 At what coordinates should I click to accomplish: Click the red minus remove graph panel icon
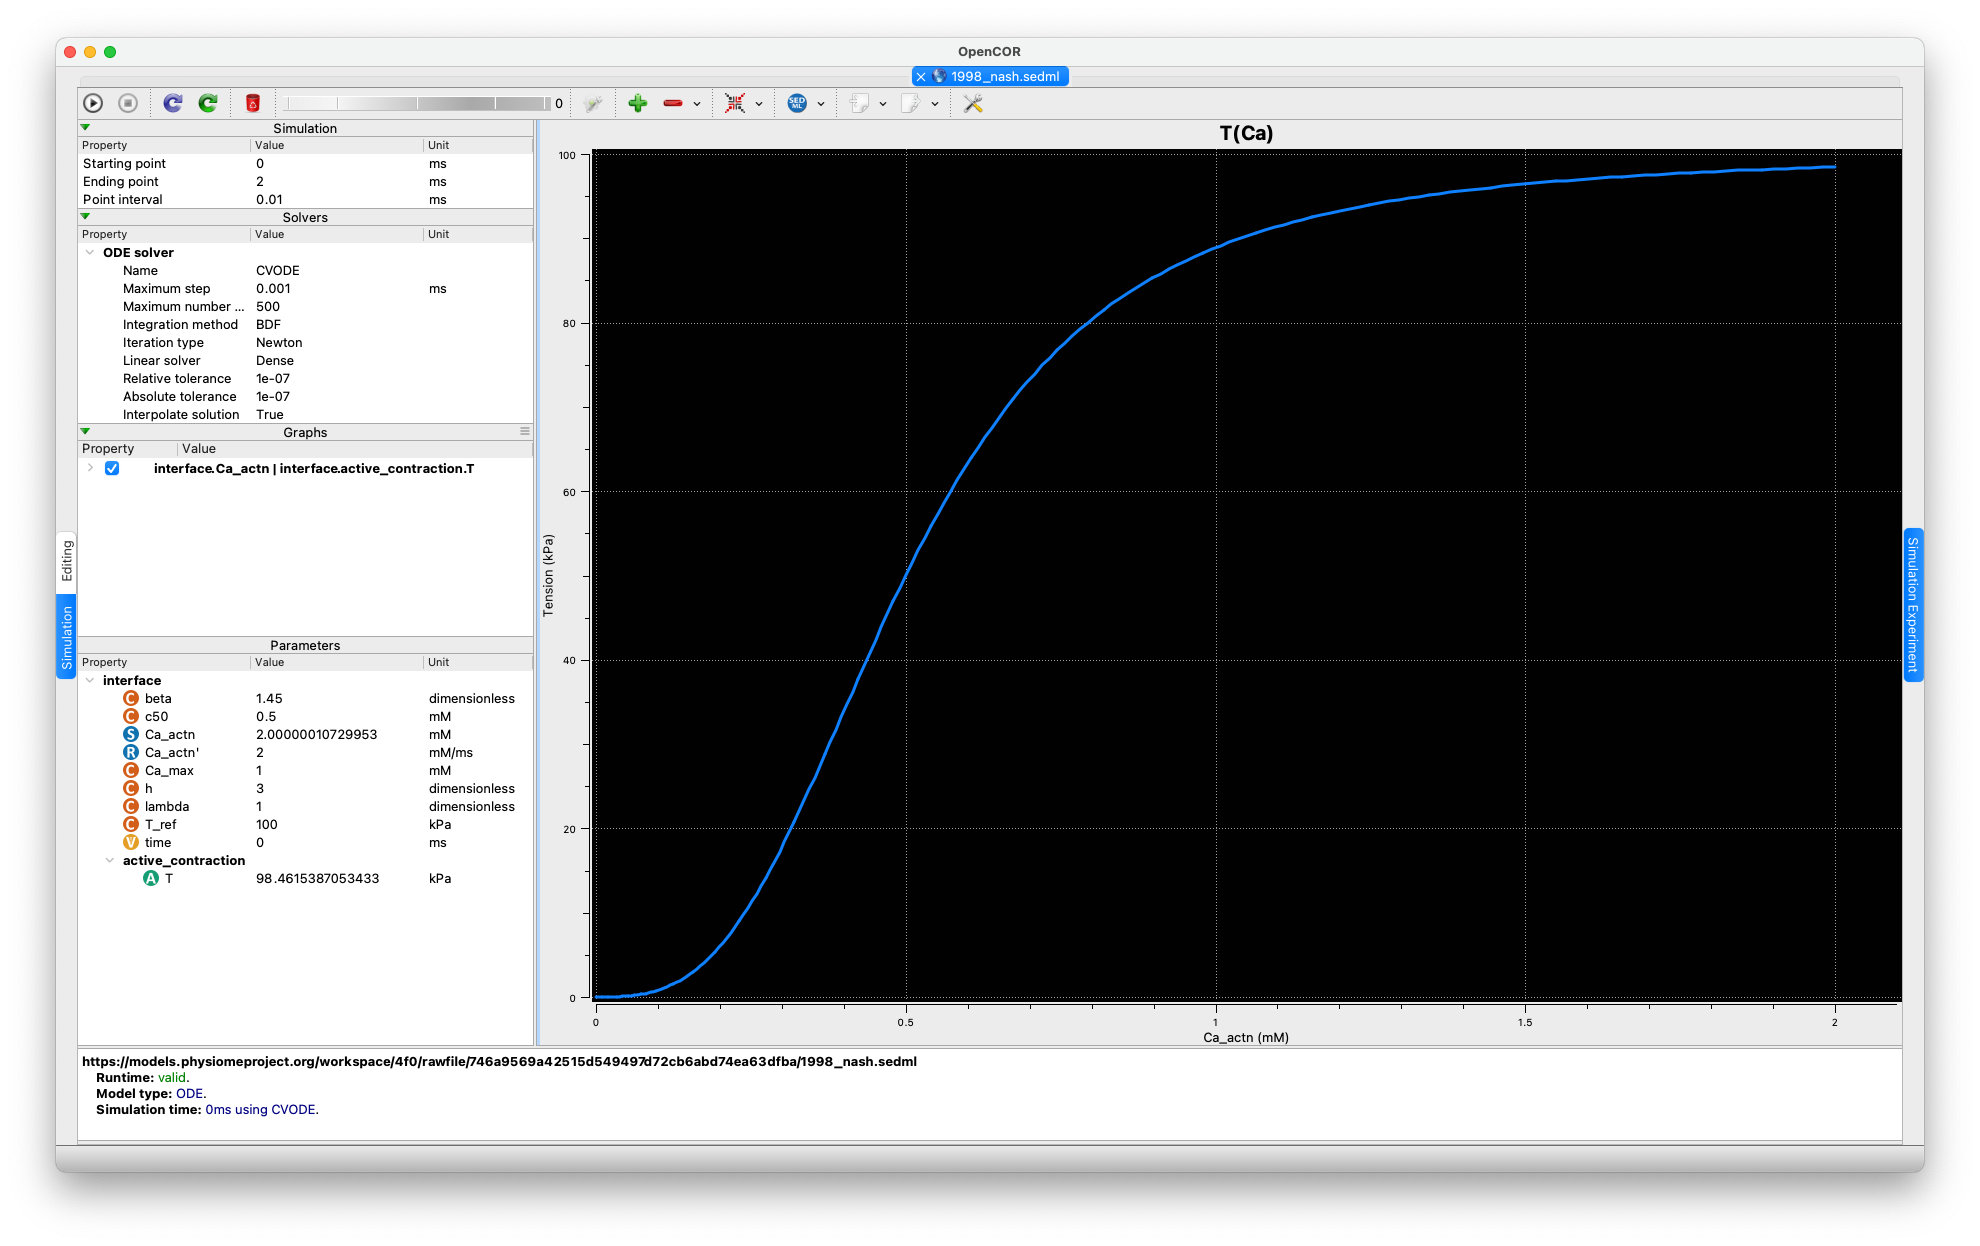click(x=673, y=103)
